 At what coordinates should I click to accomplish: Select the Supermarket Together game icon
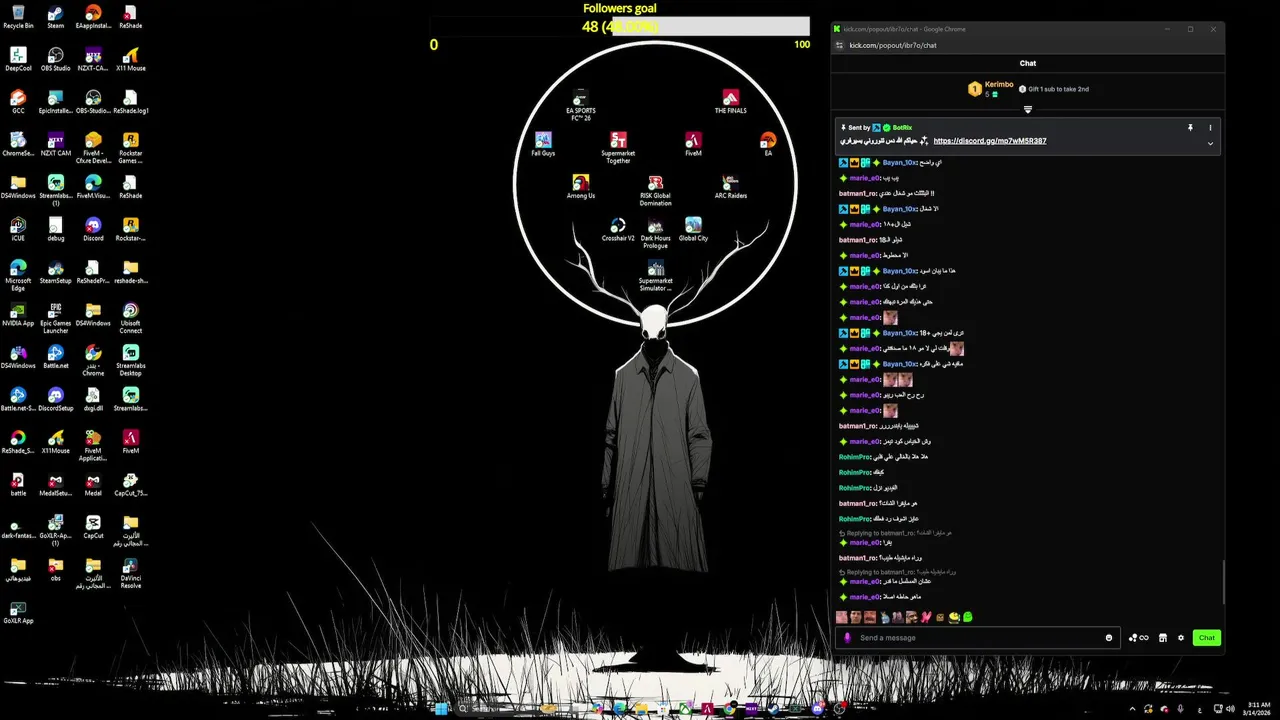coord(618,148)
